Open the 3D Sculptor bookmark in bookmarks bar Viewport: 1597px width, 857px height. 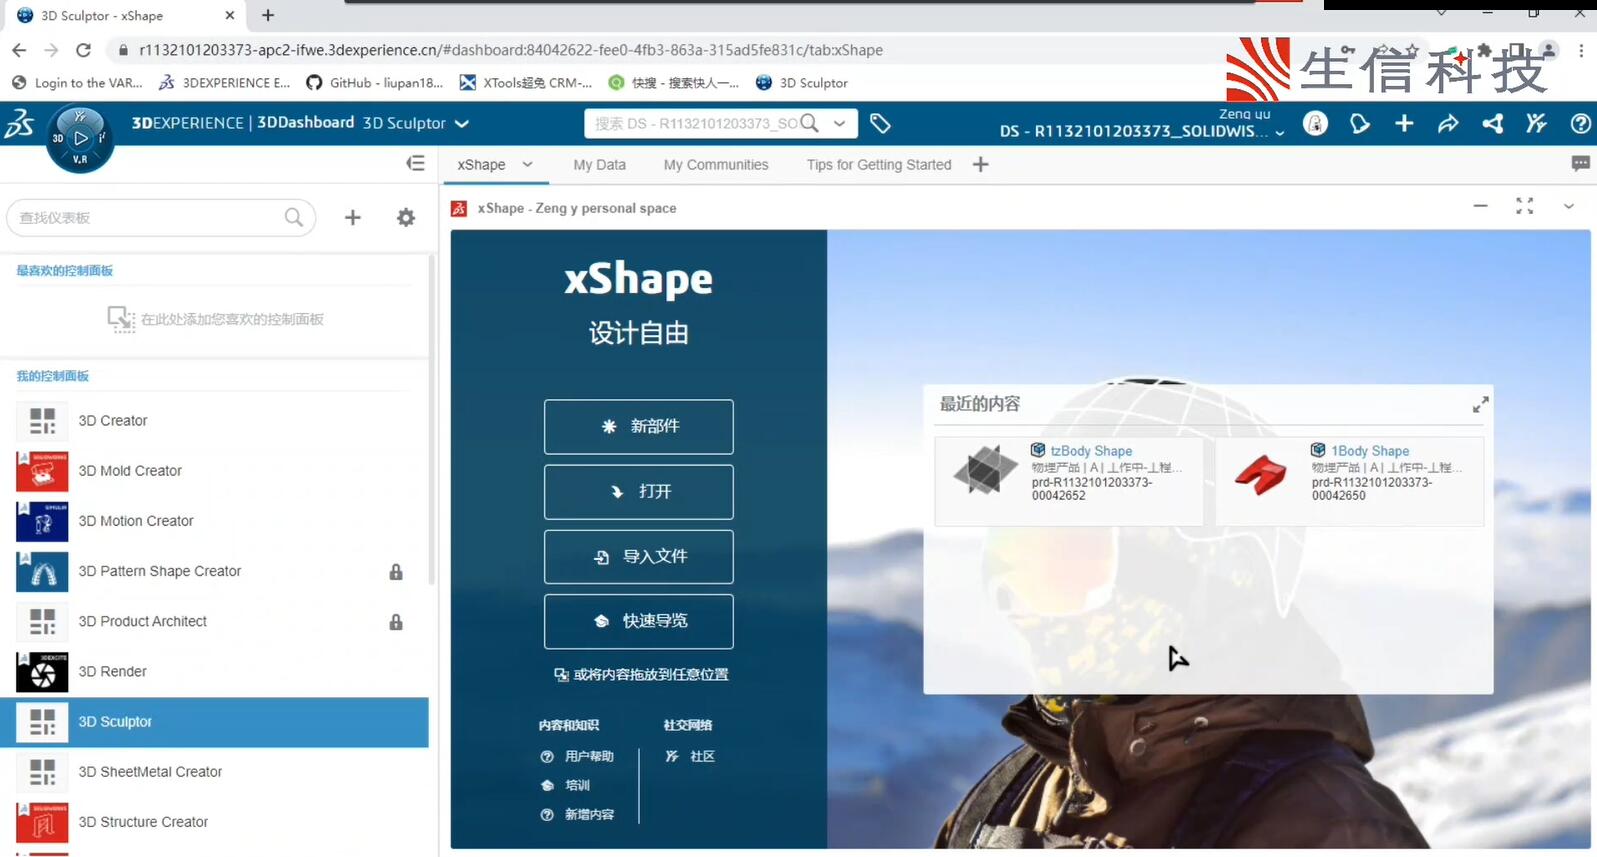pyautogui.click(x=802, y=83)
